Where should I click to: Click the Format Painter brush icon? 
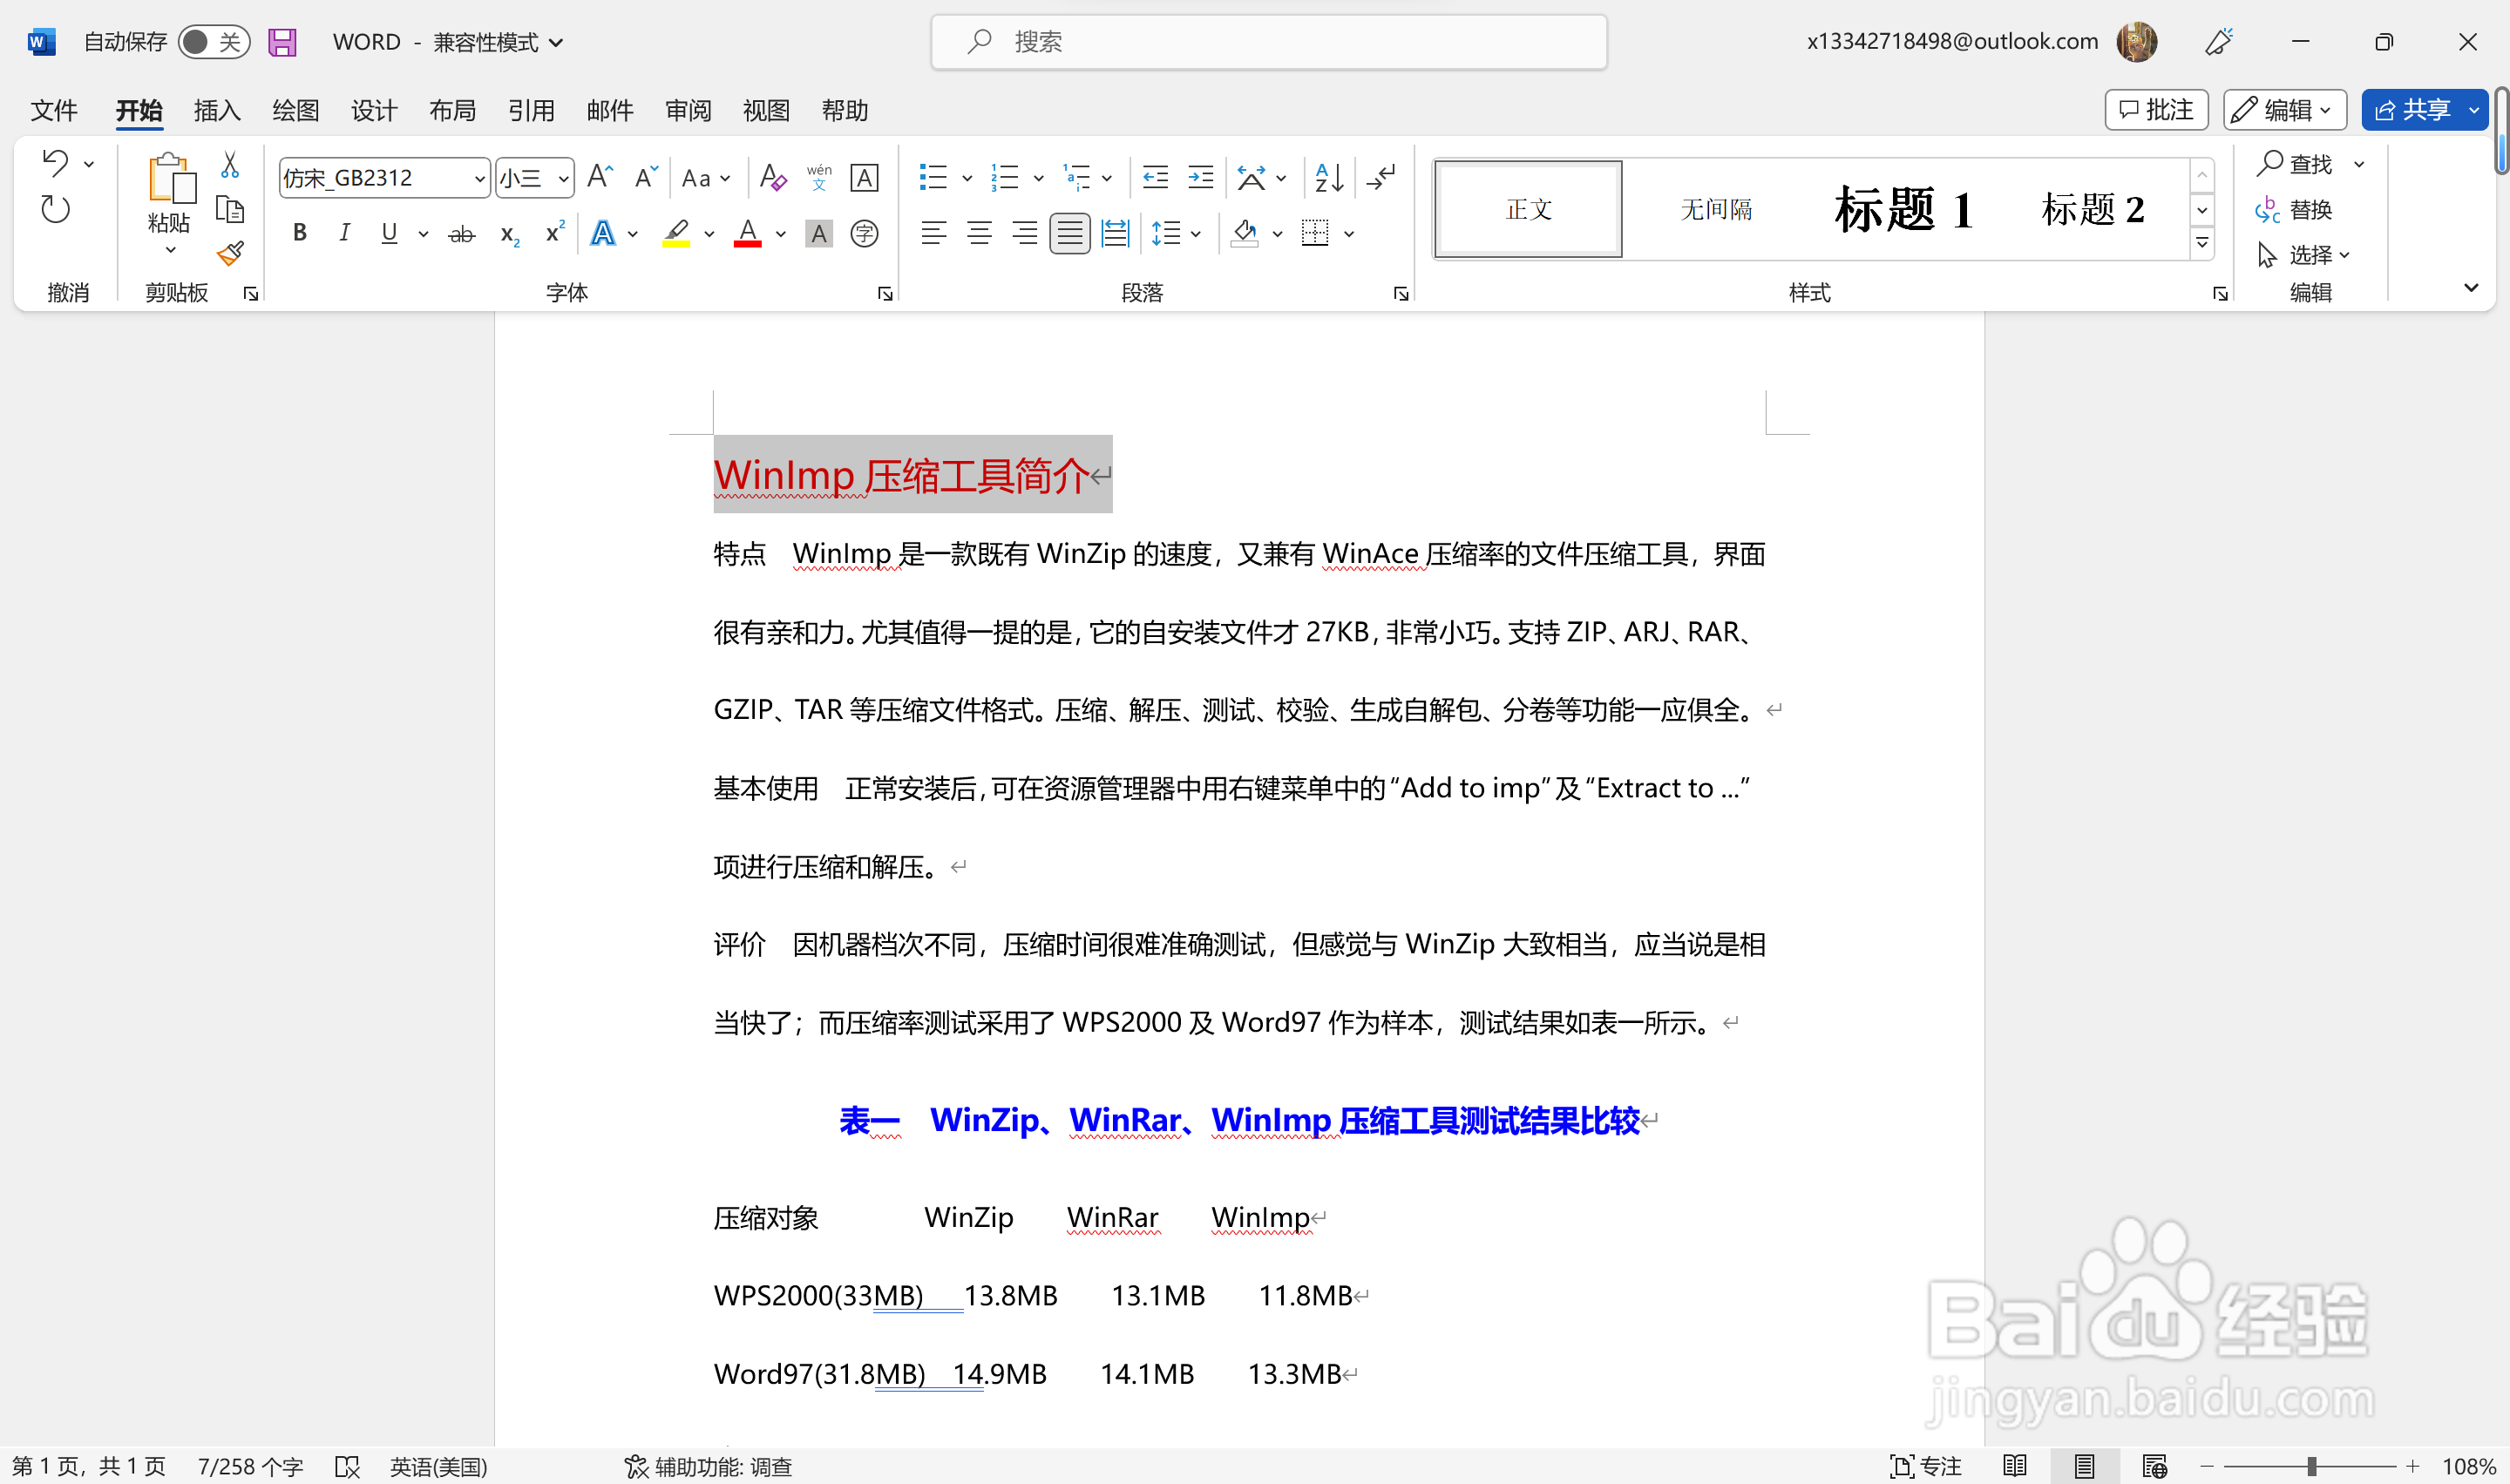(x=231, y=254)
